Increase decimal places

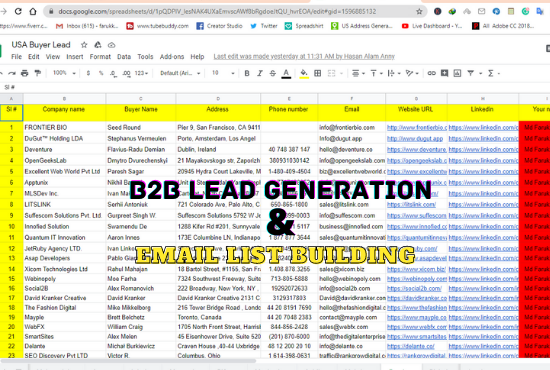point(126,73)
